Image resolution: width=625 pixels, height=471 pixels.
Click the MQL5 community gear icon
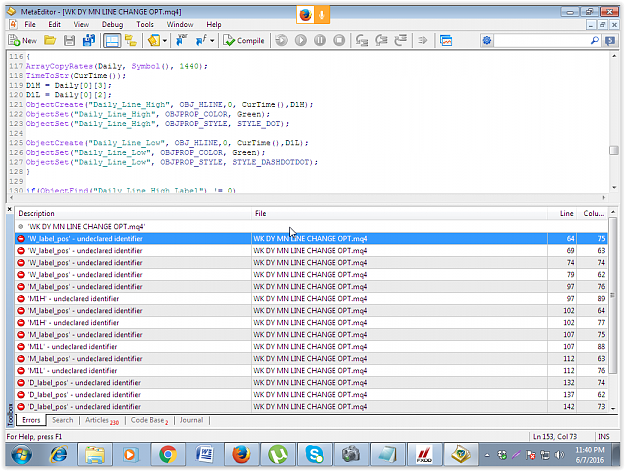(487, 40)
